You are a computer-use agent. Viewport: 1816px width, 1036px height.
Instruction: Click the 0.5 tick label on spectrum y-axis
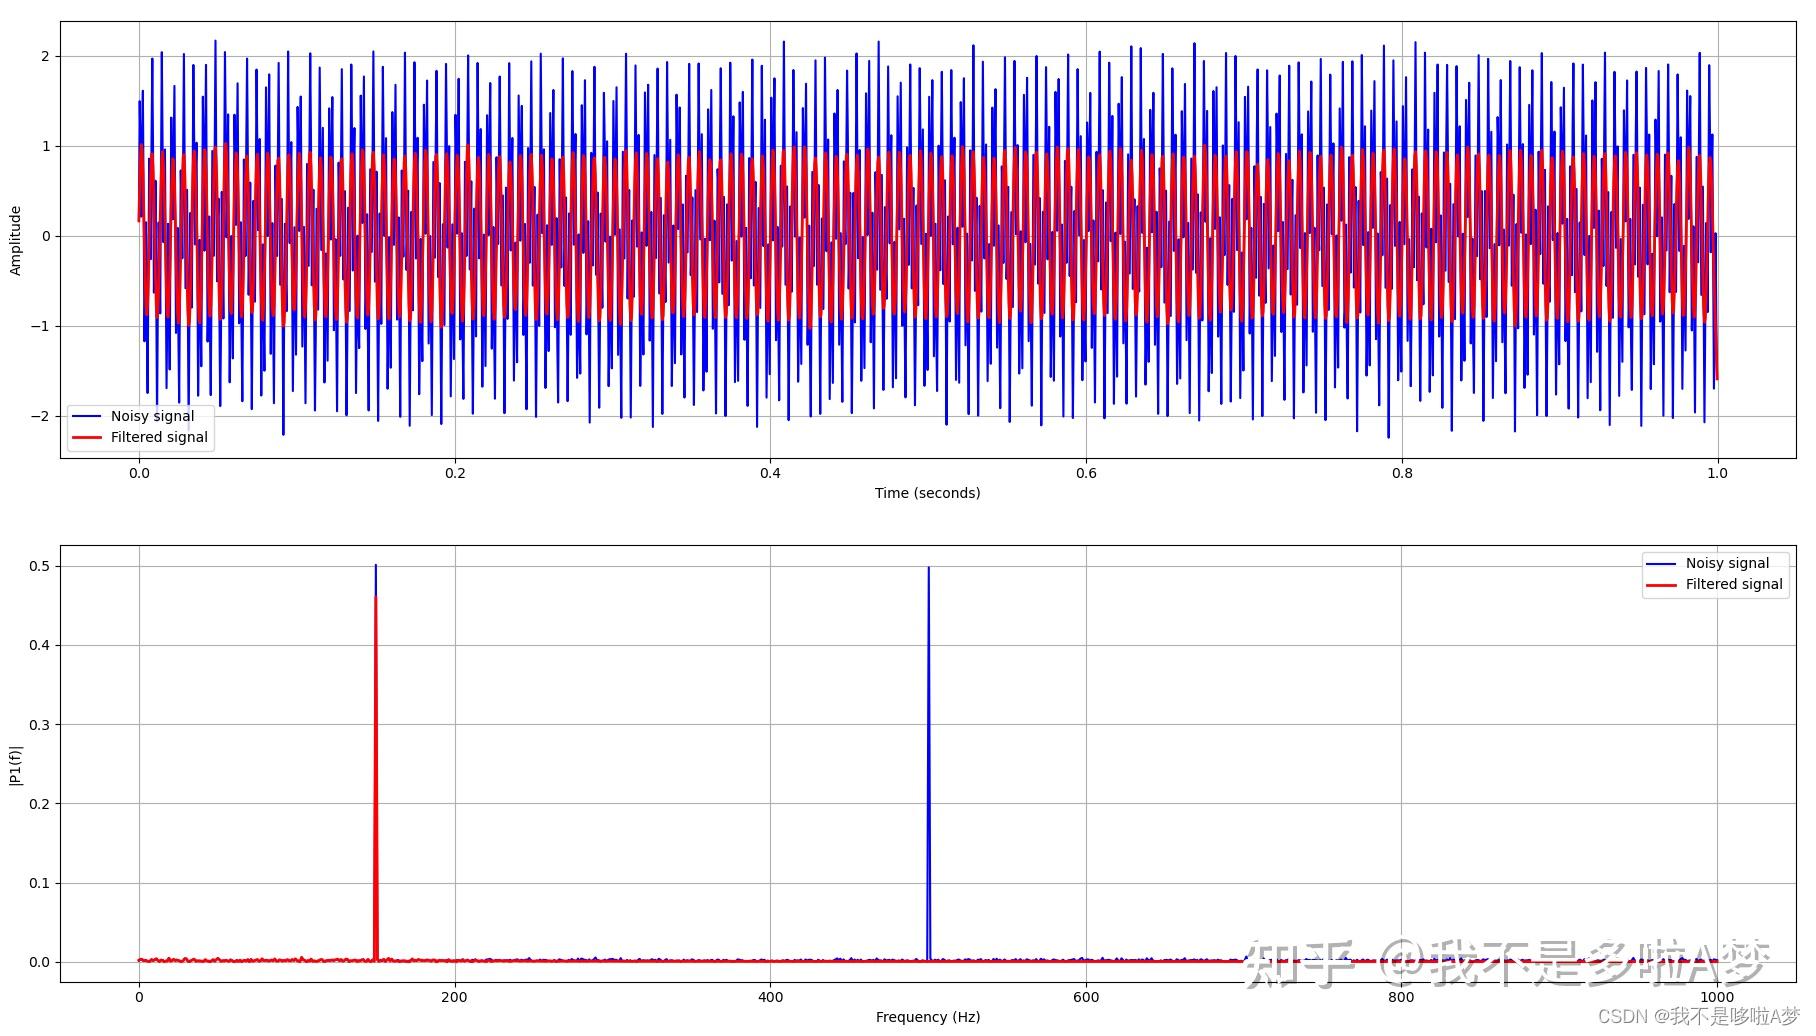tap(39, 566)
